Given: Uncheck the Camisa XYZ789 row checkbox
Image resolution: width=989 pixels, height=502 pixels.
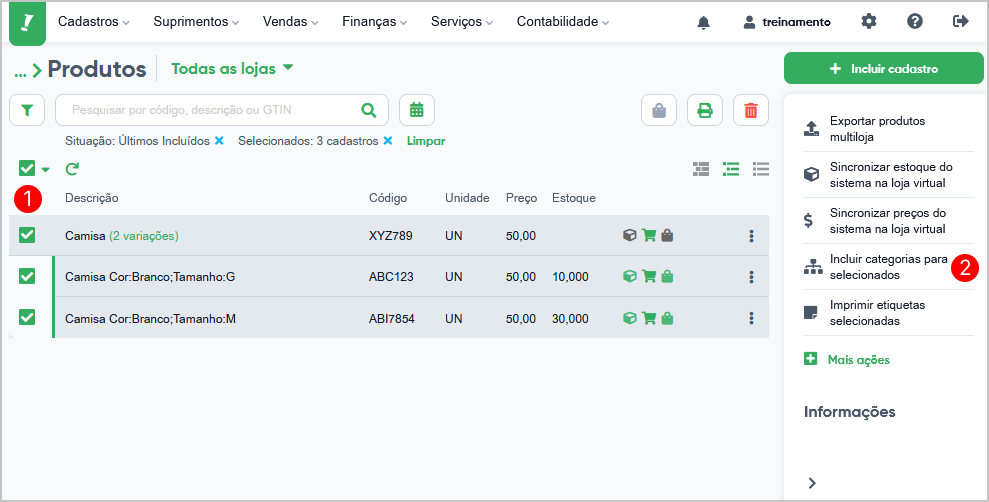Looking at the screenshot, I should click(27, 235).
